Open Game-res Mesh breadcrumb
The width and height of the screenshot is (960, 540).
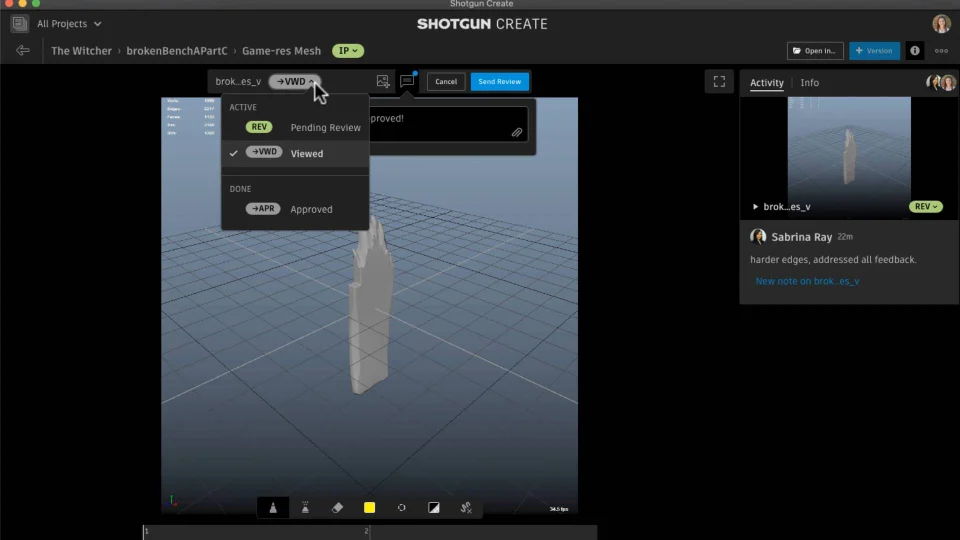coord(281,51)
